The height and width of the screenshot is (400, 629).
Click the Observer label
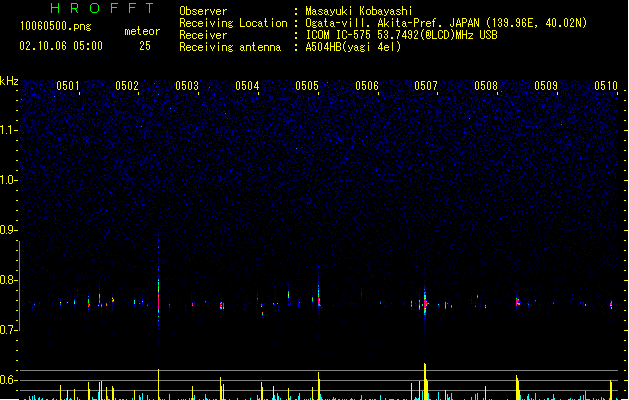tap(203, 11)
